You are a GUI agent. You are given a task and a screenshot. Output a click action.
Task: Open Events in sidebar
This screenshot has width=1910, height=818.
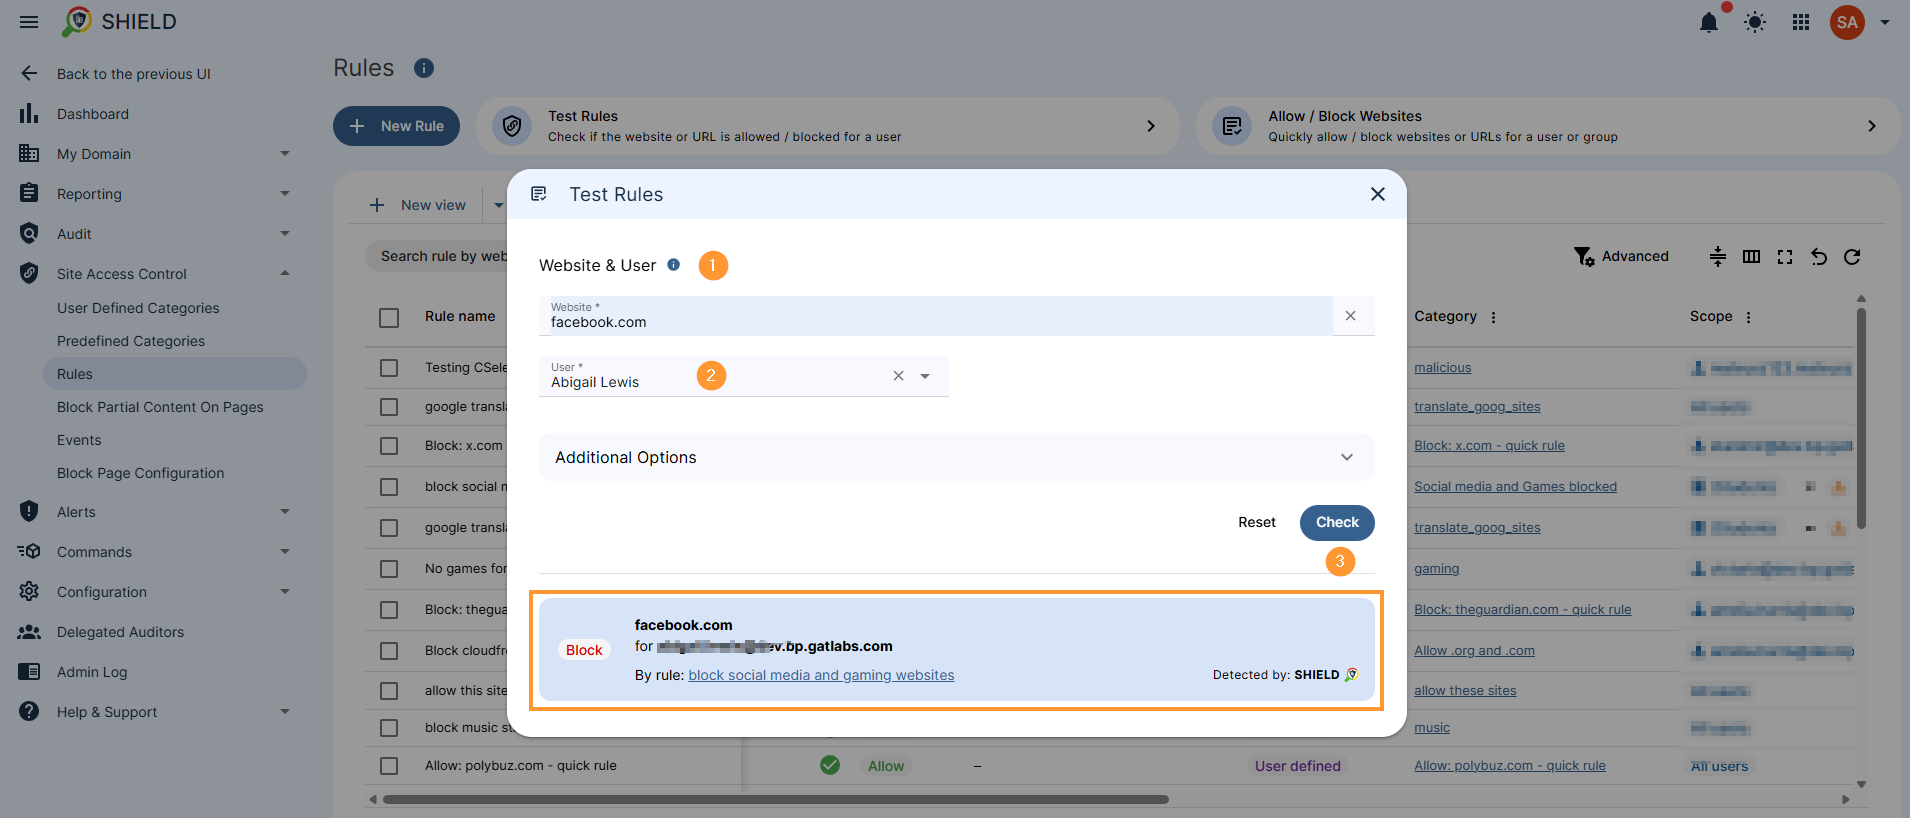coord(79,440)
